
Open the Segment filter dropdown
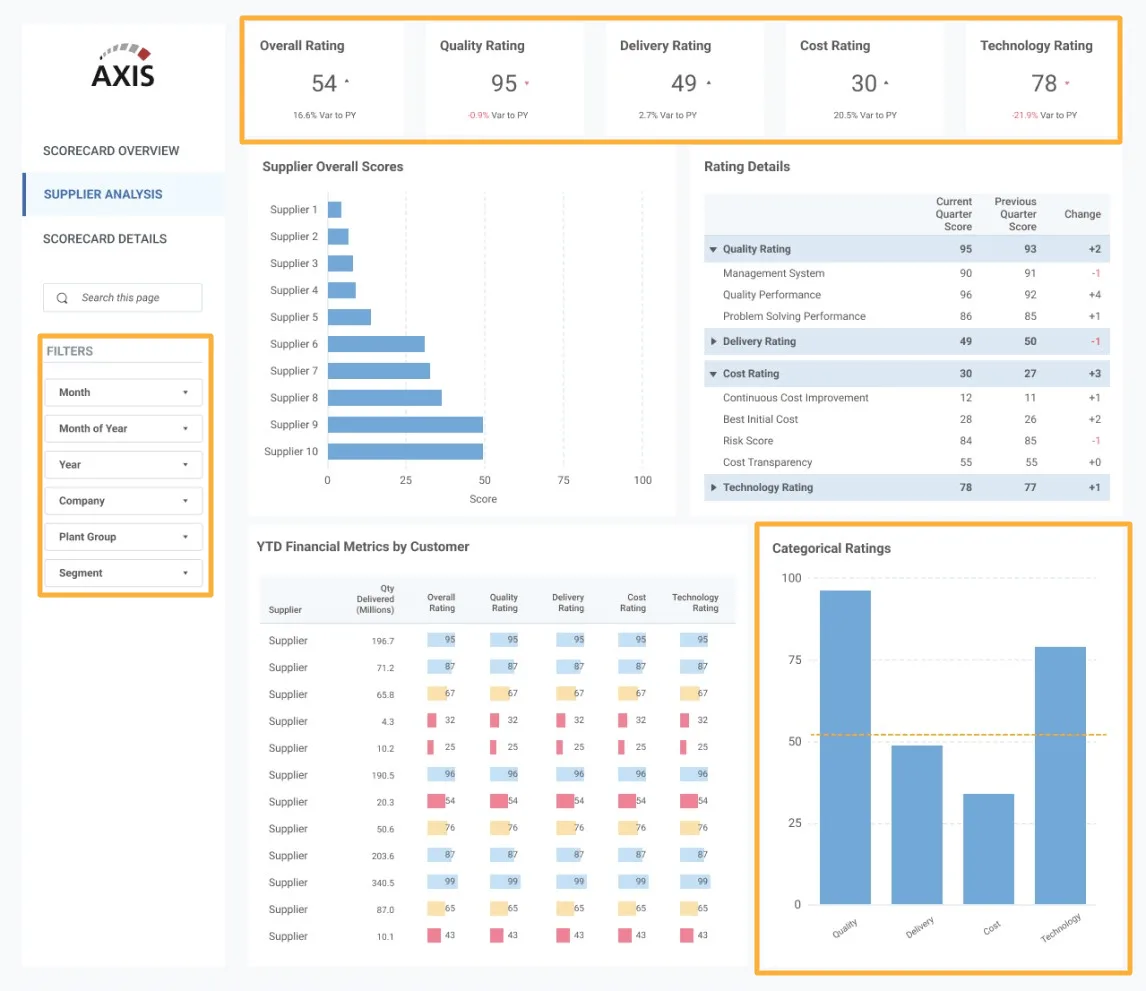123,573
